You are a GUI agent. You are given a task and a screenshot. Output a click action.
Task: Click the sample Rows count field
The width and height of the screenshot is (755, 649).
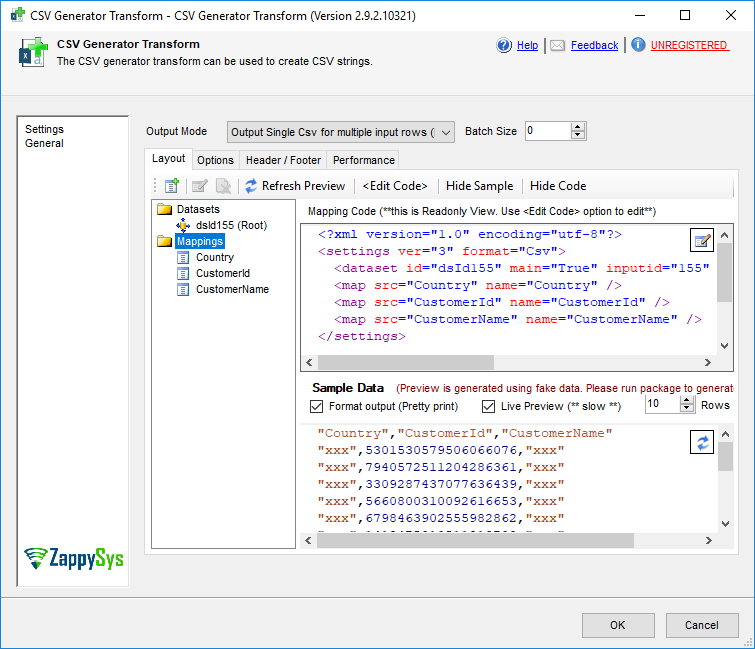pyautogui.click(x=663, y=403)
